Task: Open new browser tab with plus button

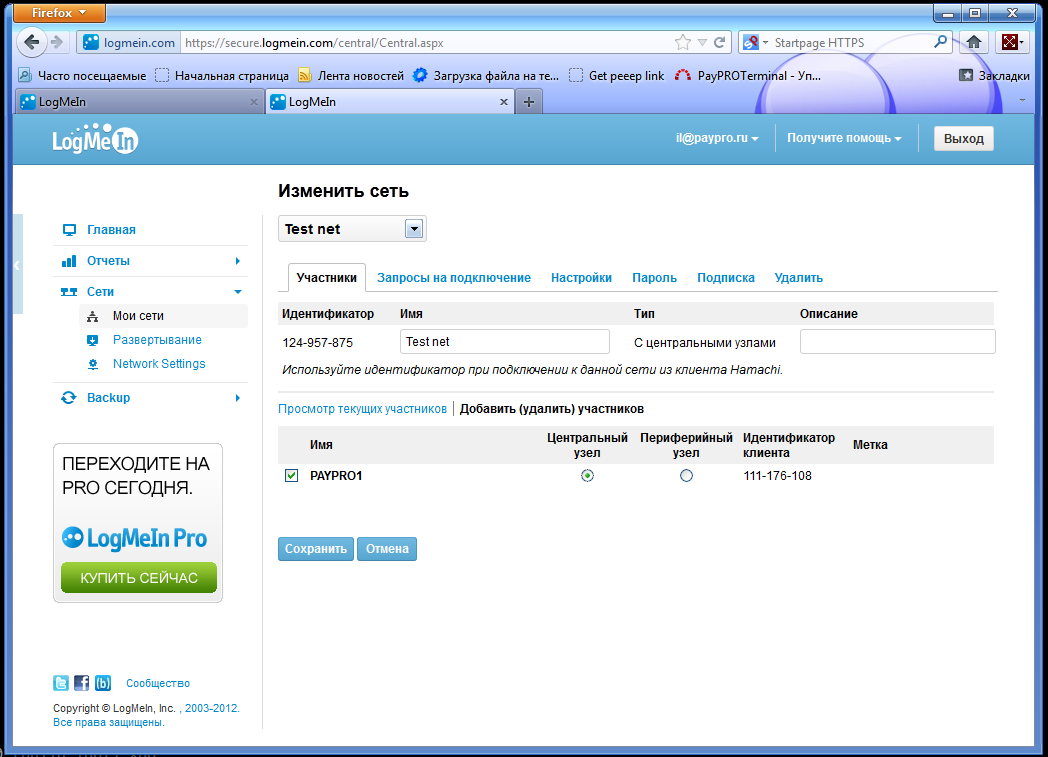Action: pos(529,101)
